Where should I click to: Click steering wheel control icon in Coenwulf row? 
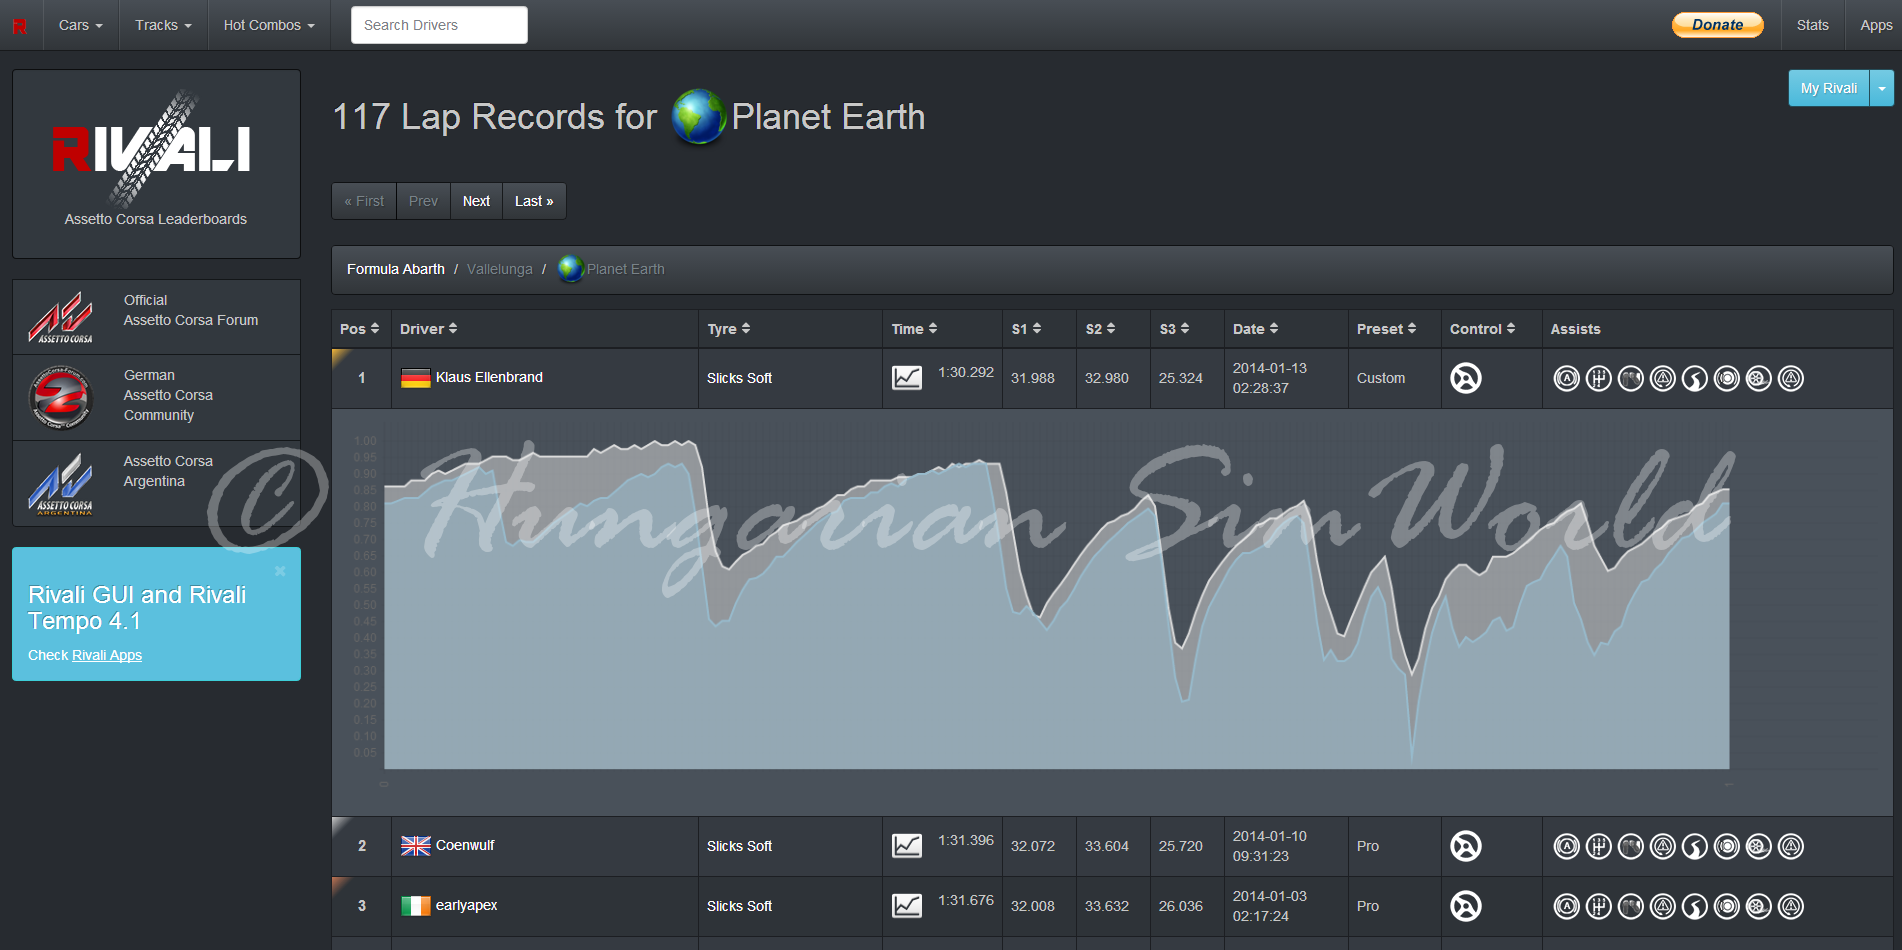click(1466, 846)
